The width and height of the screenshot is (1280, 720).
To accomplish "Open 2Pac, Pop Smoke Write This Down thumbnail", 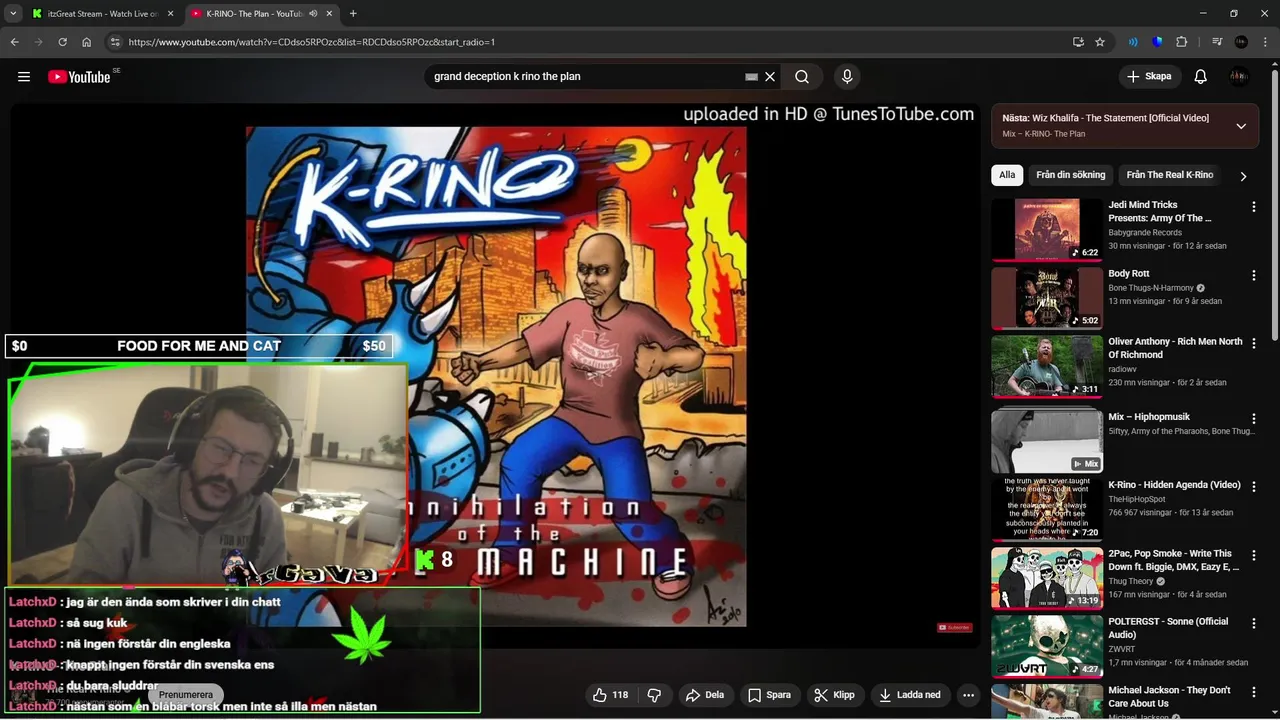I will [1047, 577].
